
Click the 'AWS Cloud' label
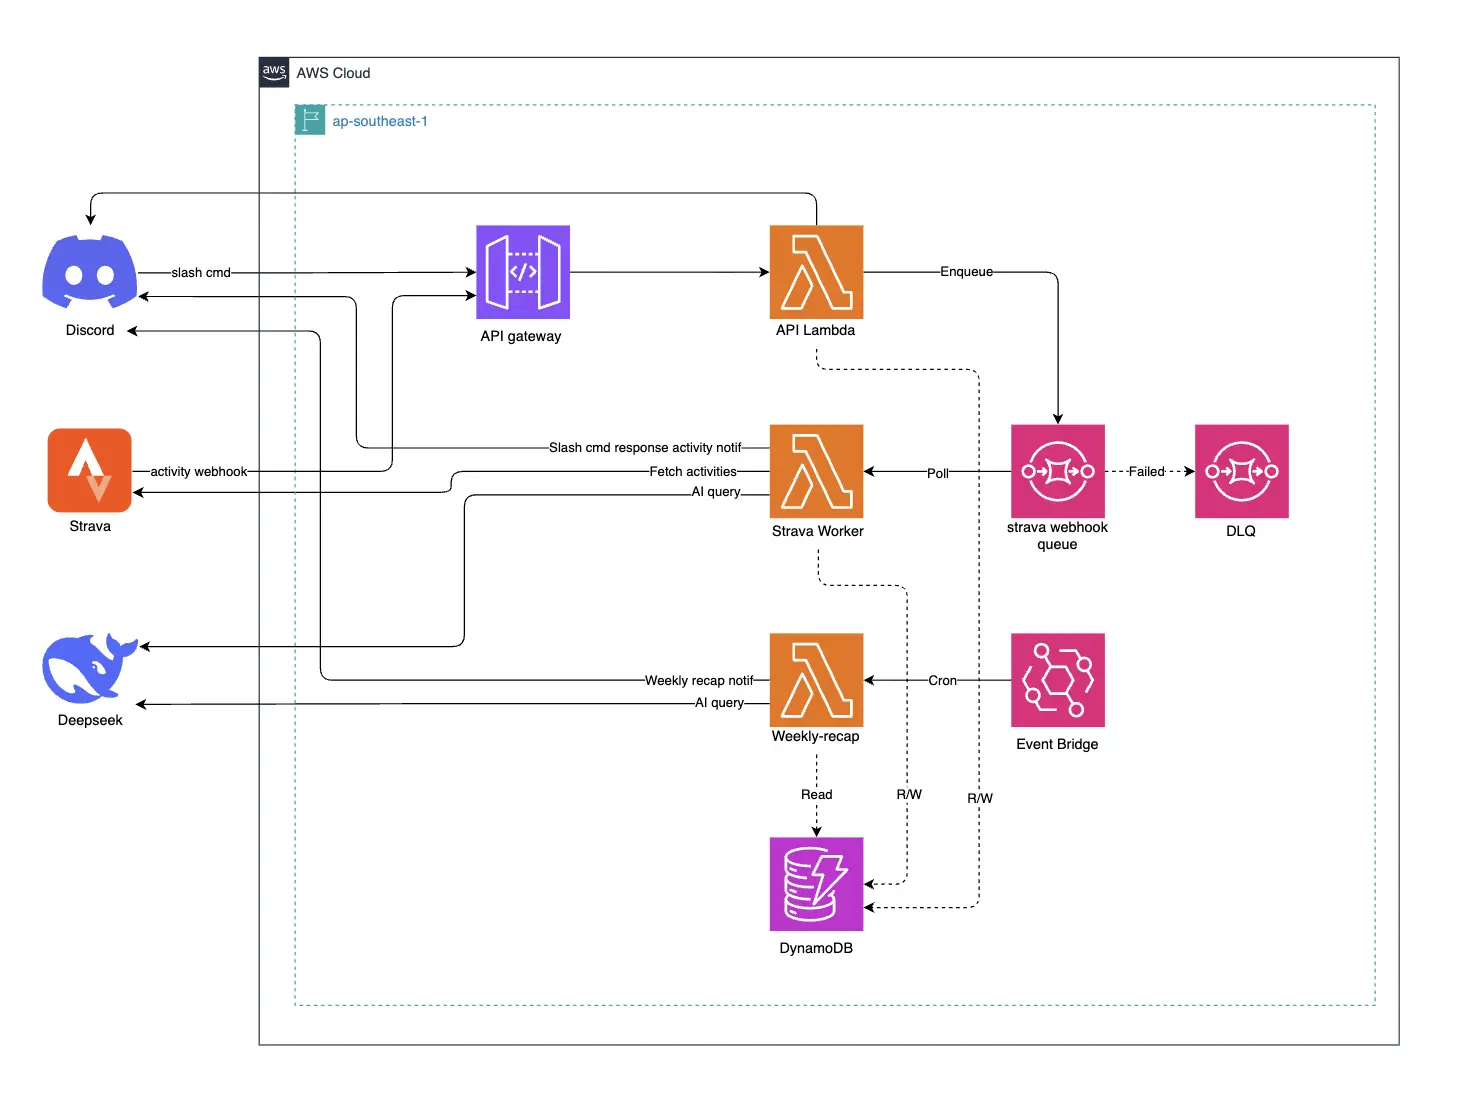pos(333,73)
